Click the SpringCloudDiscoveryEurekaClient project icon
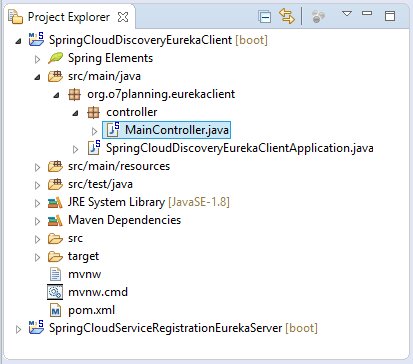413x364 pixels. (36, 39)
